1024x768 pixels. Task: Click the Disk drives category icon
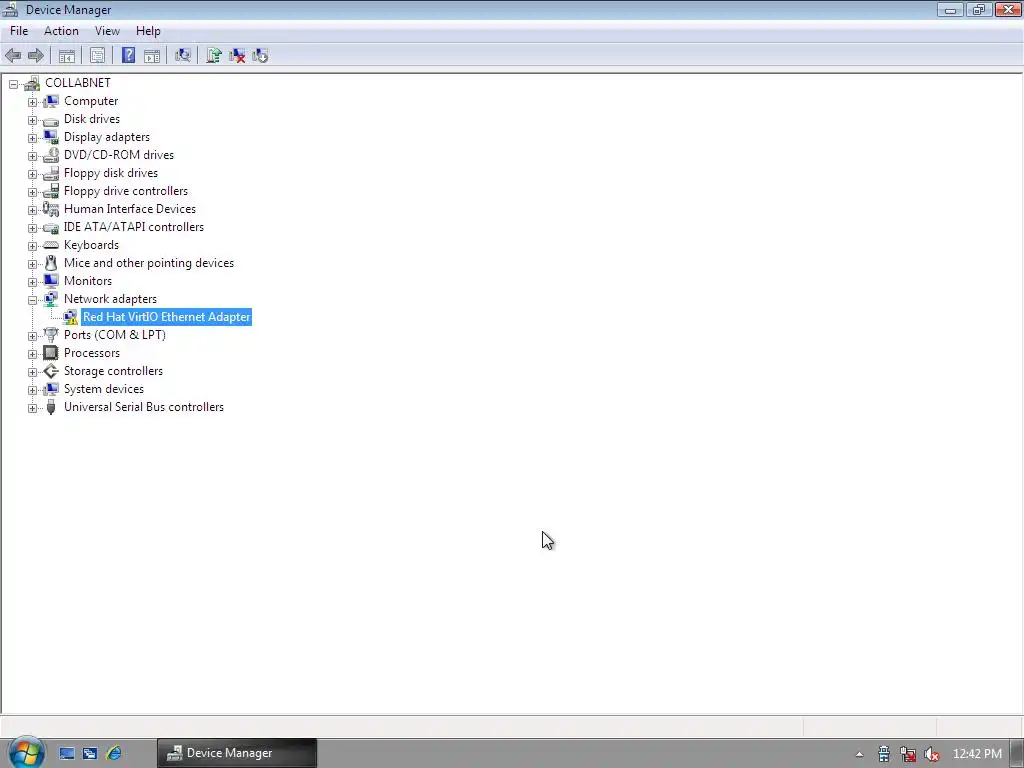(51, 120)
